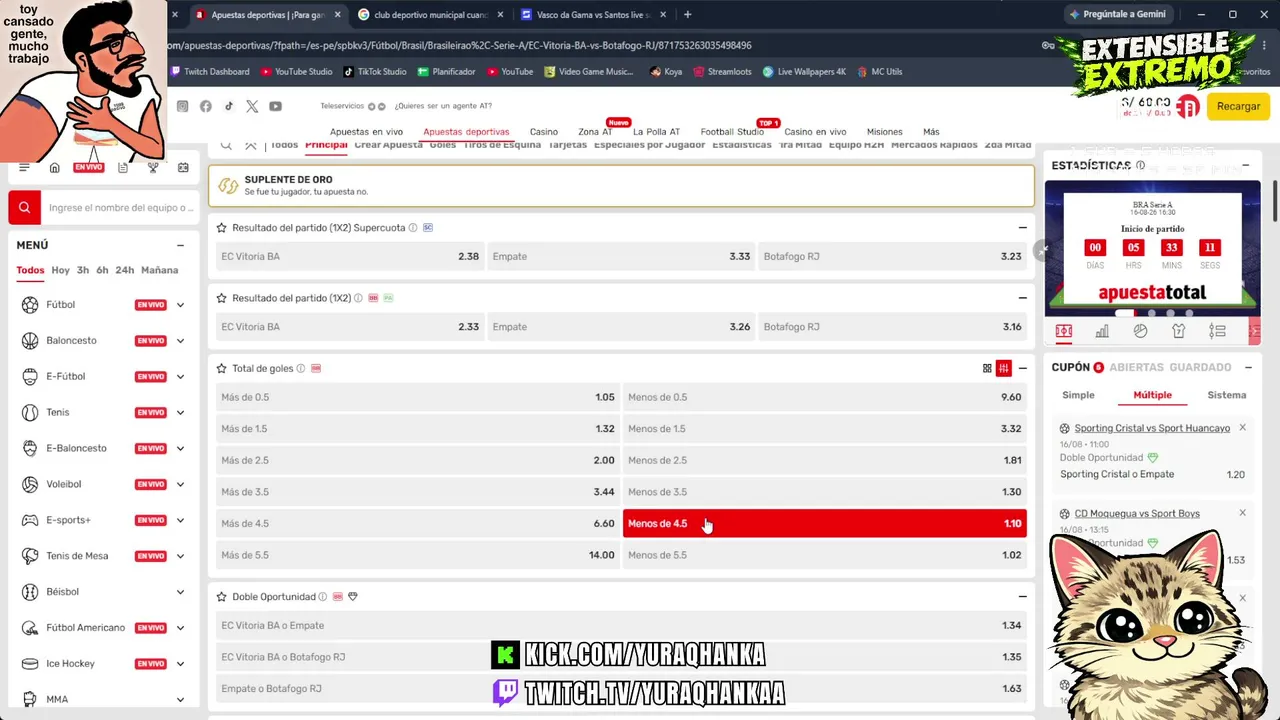Image resolution: width=1280 pixels, height=720 pixels.
Task: Open the X (Twitter) social icon
Action: click(252, 106)
